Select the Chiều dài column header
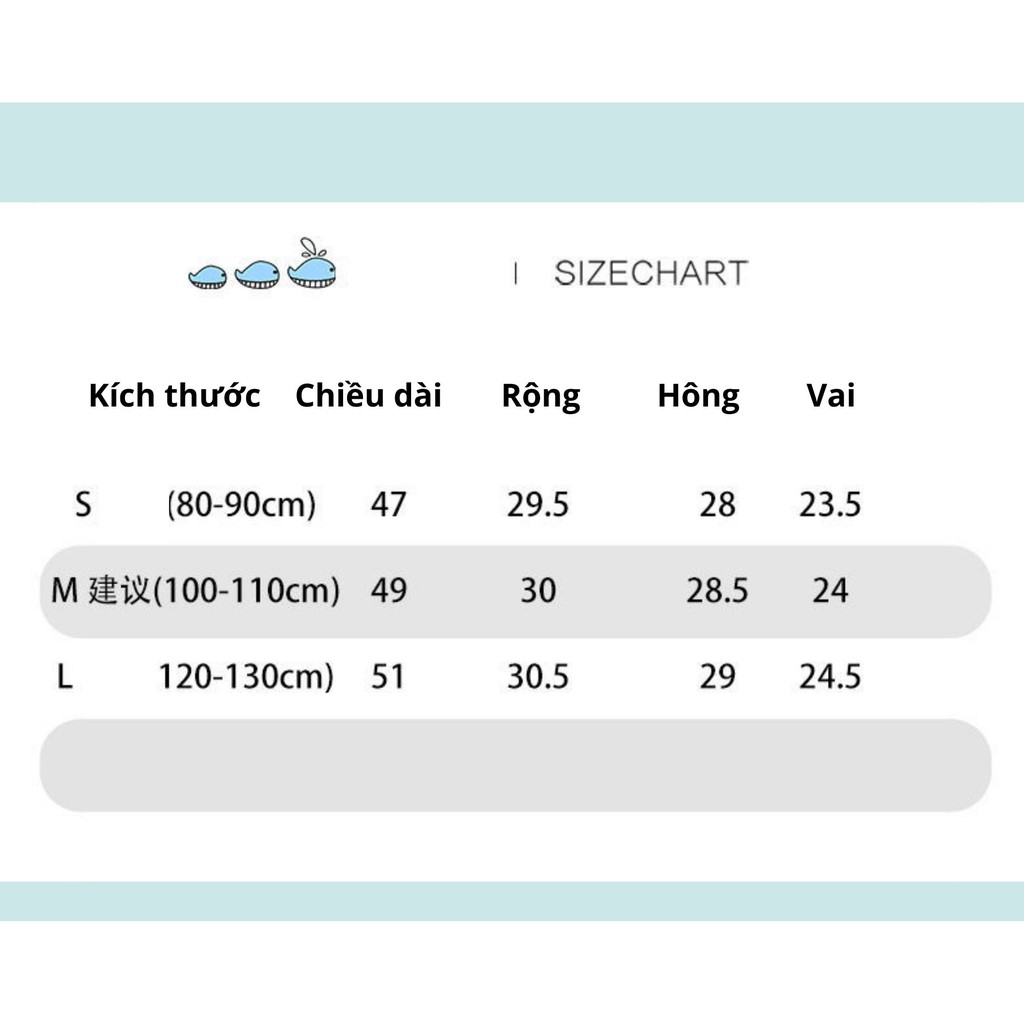 coord(368,396)
